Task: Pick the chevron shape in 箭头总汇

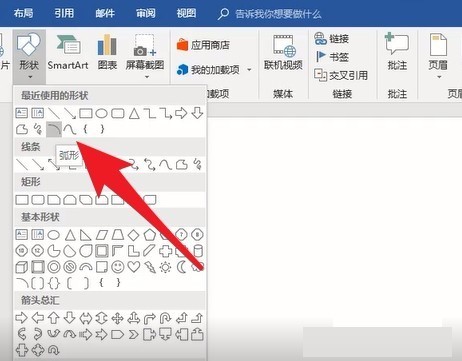Action: click(x=134, y=334)
